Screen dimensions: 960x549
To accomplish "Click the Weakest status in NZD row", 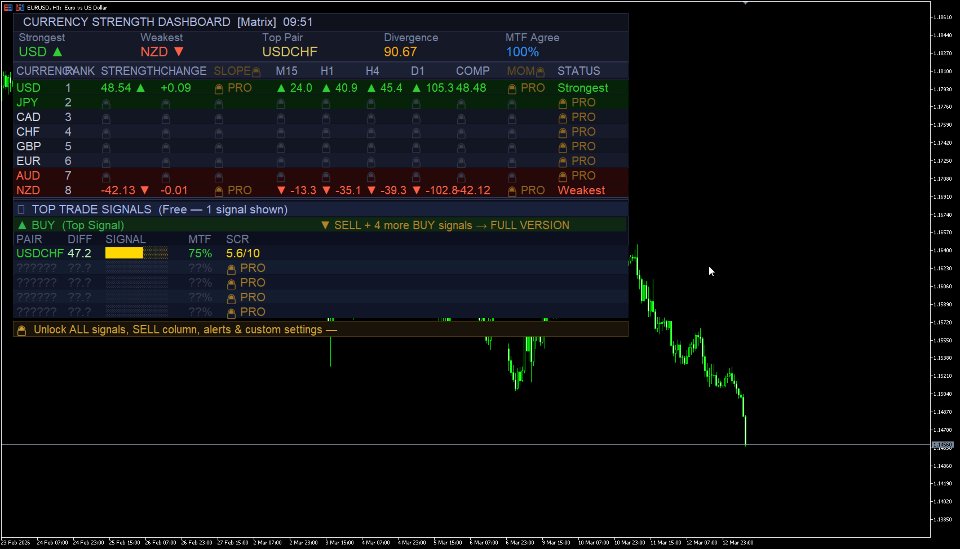I will pos(581,190).
